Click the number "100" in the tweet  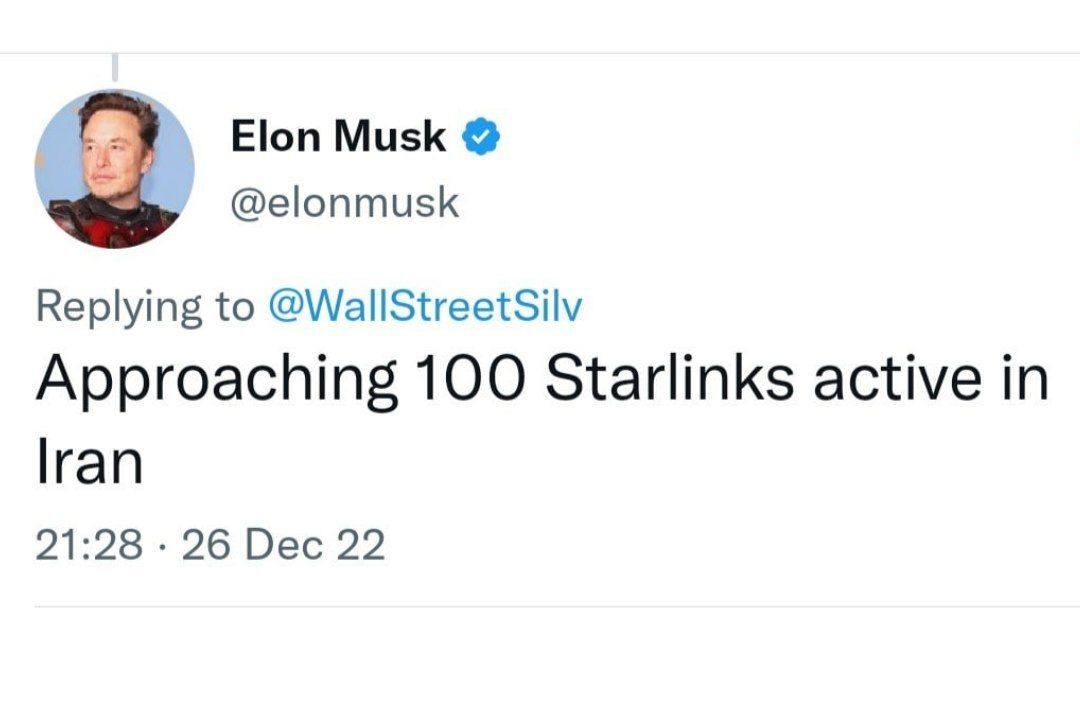point(470,381)
